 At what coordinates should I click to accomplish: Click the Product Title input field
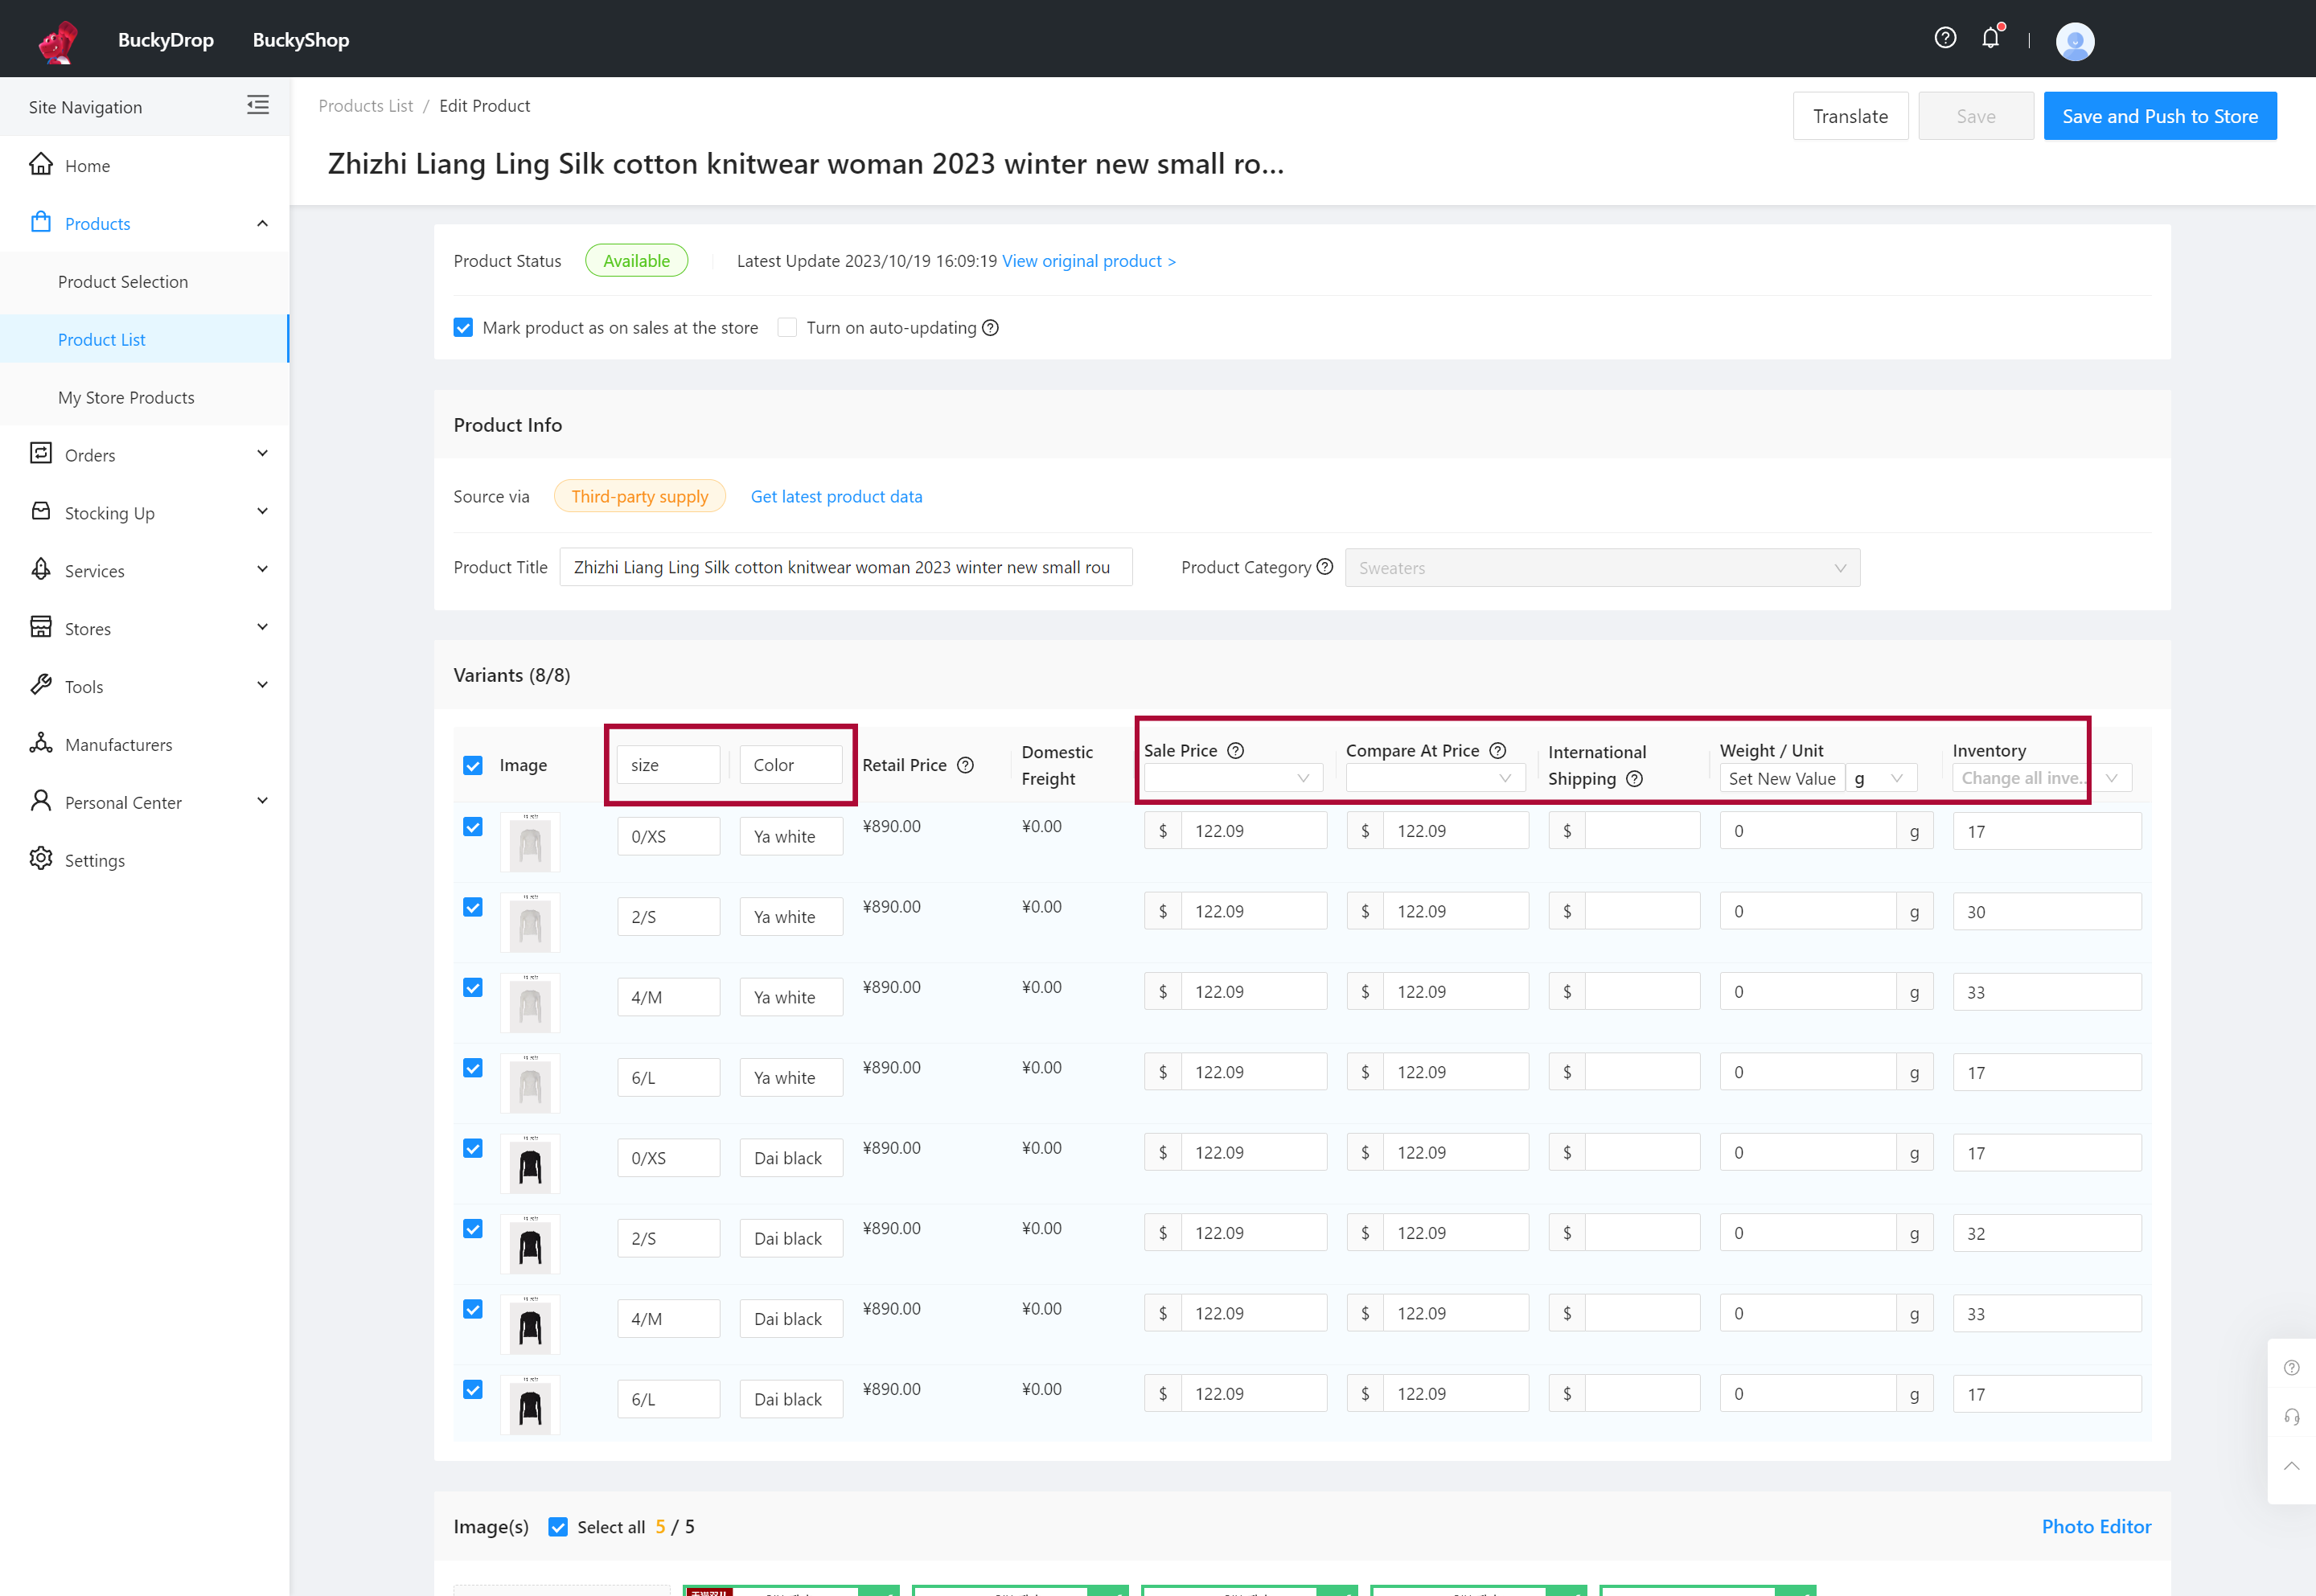click(x=845, y=567)
